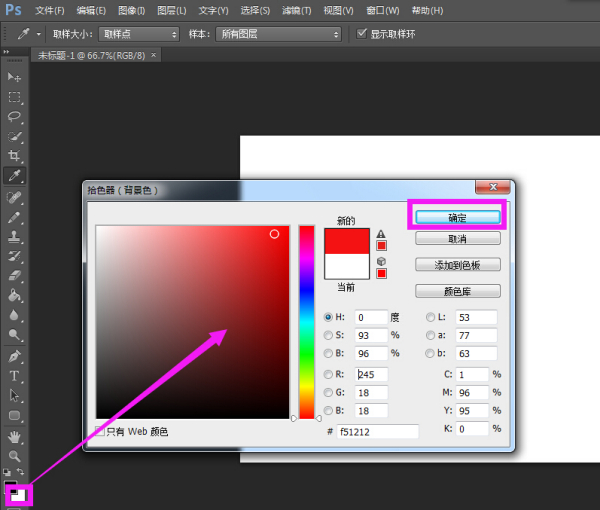The image size is (600, 510).
Task: Expand the collapsed toolbox double-arrow
Action: [x=6, y=52]
